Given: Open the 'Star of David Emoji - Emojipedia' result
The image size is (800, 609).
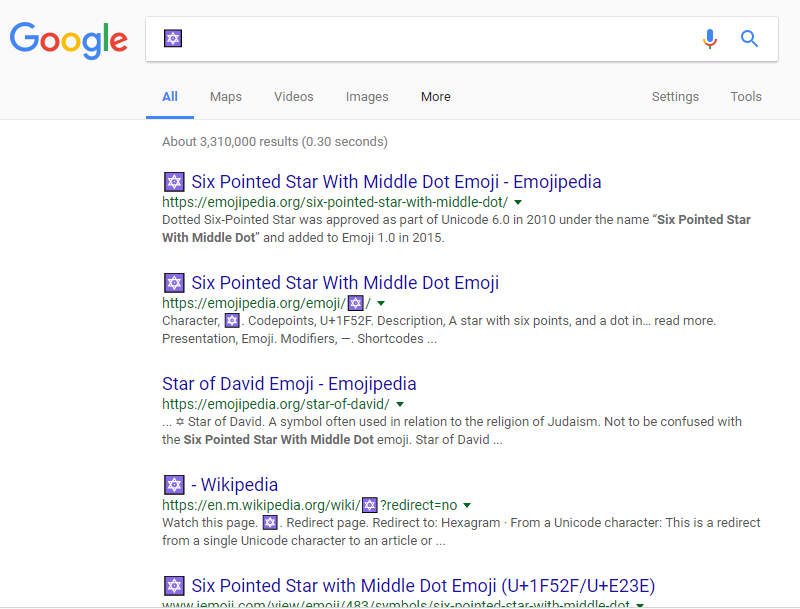Looking at the screenshot, I should tap(289, 384).
